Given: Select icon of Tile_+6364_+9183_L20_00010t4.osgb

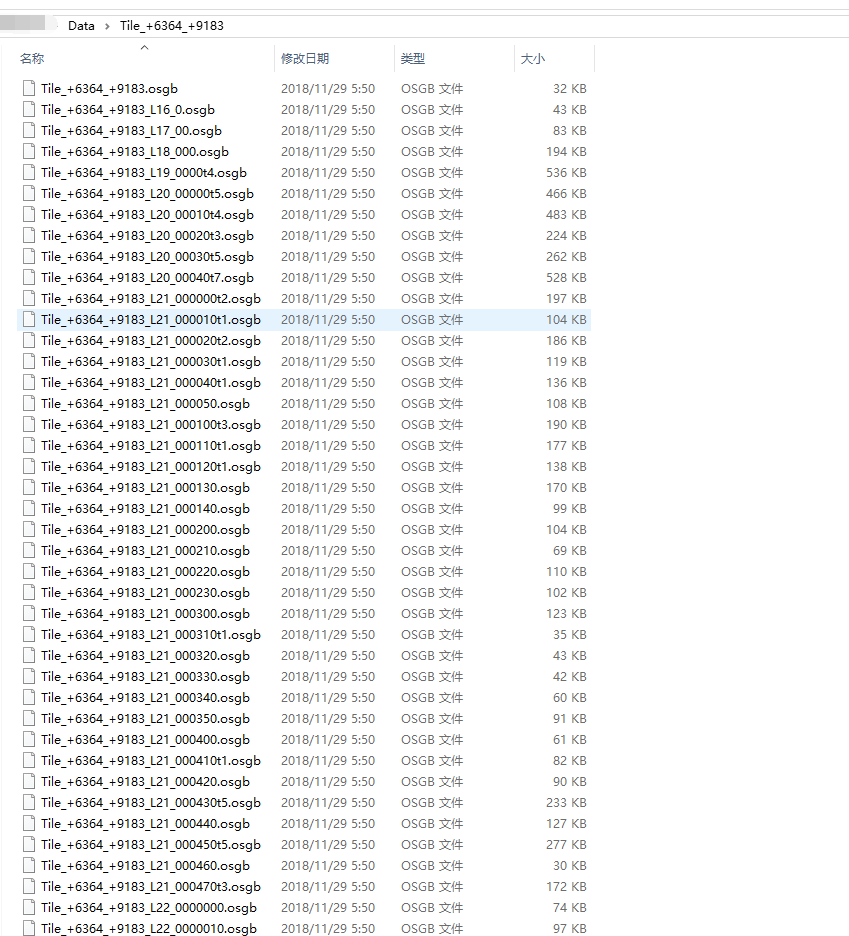Looking at the screenshot, I should [x=29, y=215].
